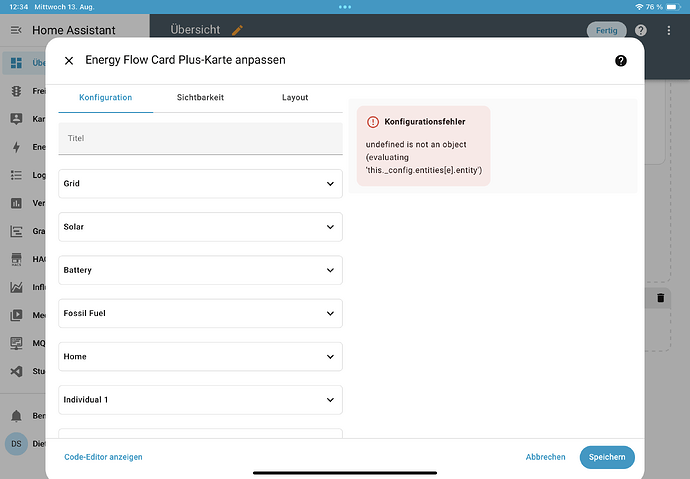Close the card editor dialog with X
The width and height of the screenshot is (690, 479).
[x=69, y=61]
